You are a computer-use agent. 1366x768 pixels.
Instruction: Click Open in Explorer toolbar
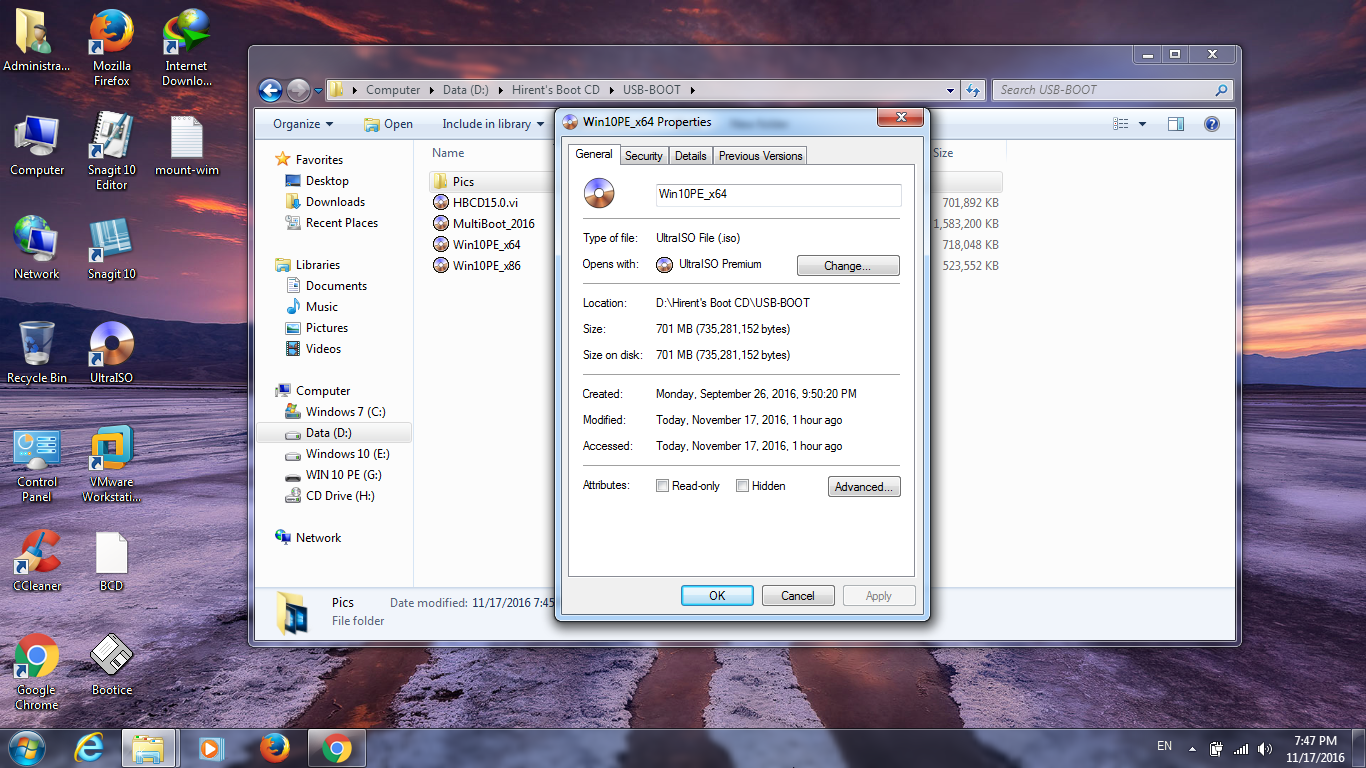point(388,124)
